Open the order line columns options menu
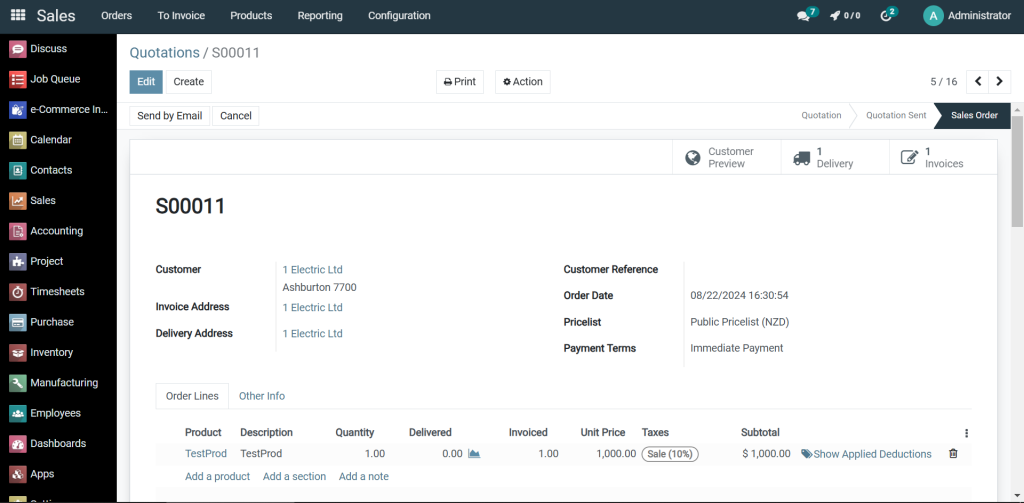The width and height of the screenshot is (1024, 503). pyautogui.click(x=966, y=433)
